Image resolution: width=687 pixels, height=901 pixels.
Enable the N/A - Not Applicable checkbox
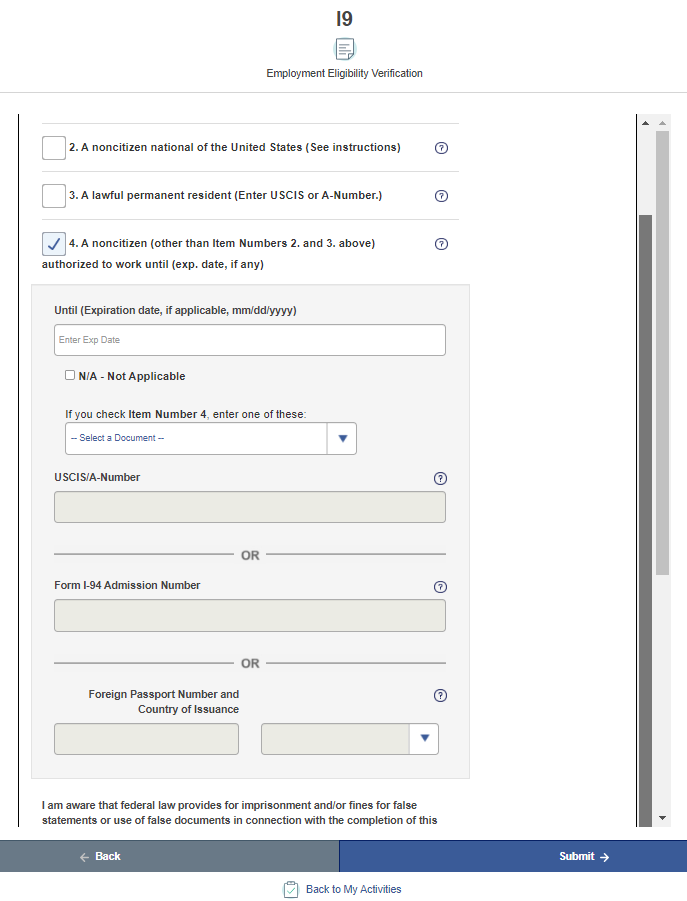pos(70,376)
